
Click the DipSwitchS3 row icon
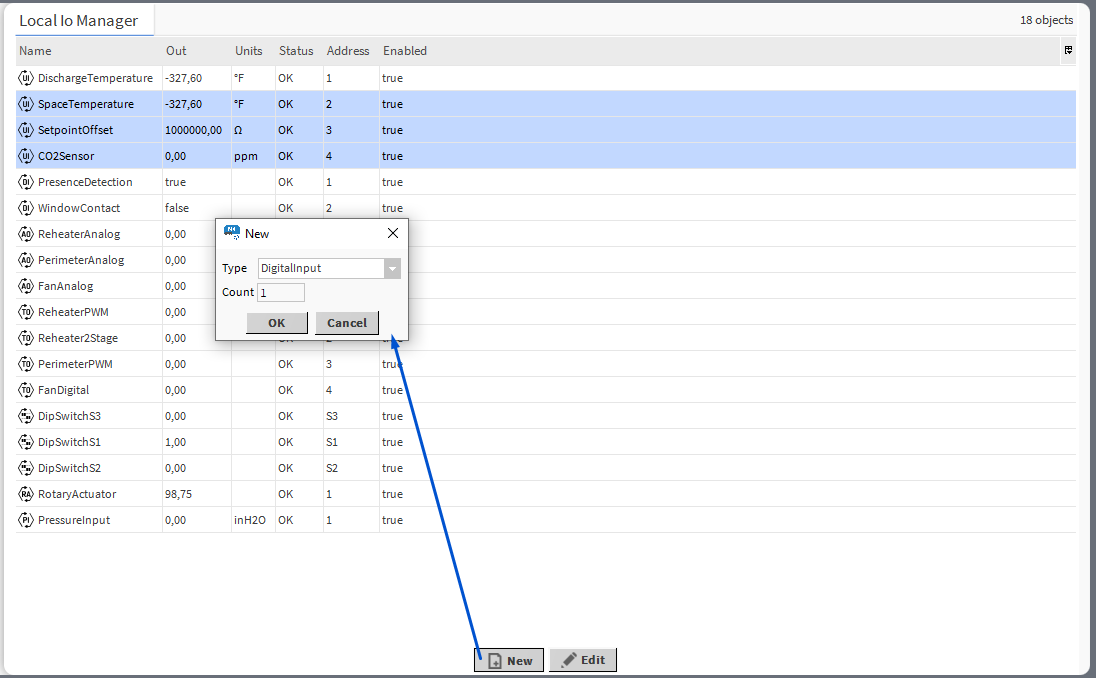[26, 416]
